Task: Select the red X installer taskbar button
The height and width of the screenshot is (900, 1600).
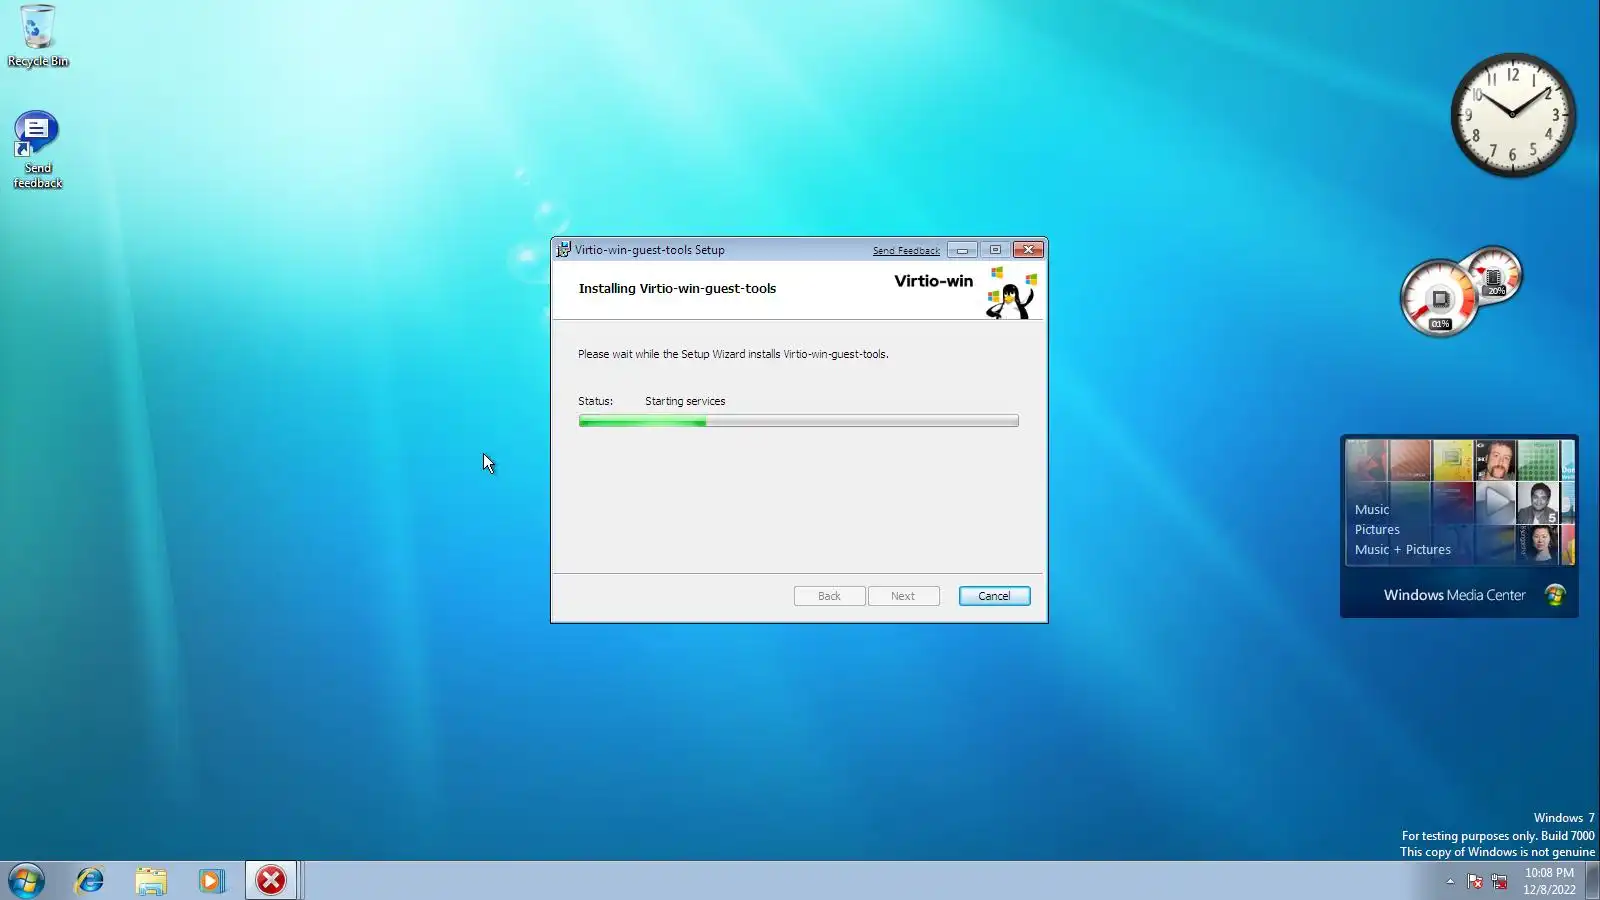Action: click(271, 881)
